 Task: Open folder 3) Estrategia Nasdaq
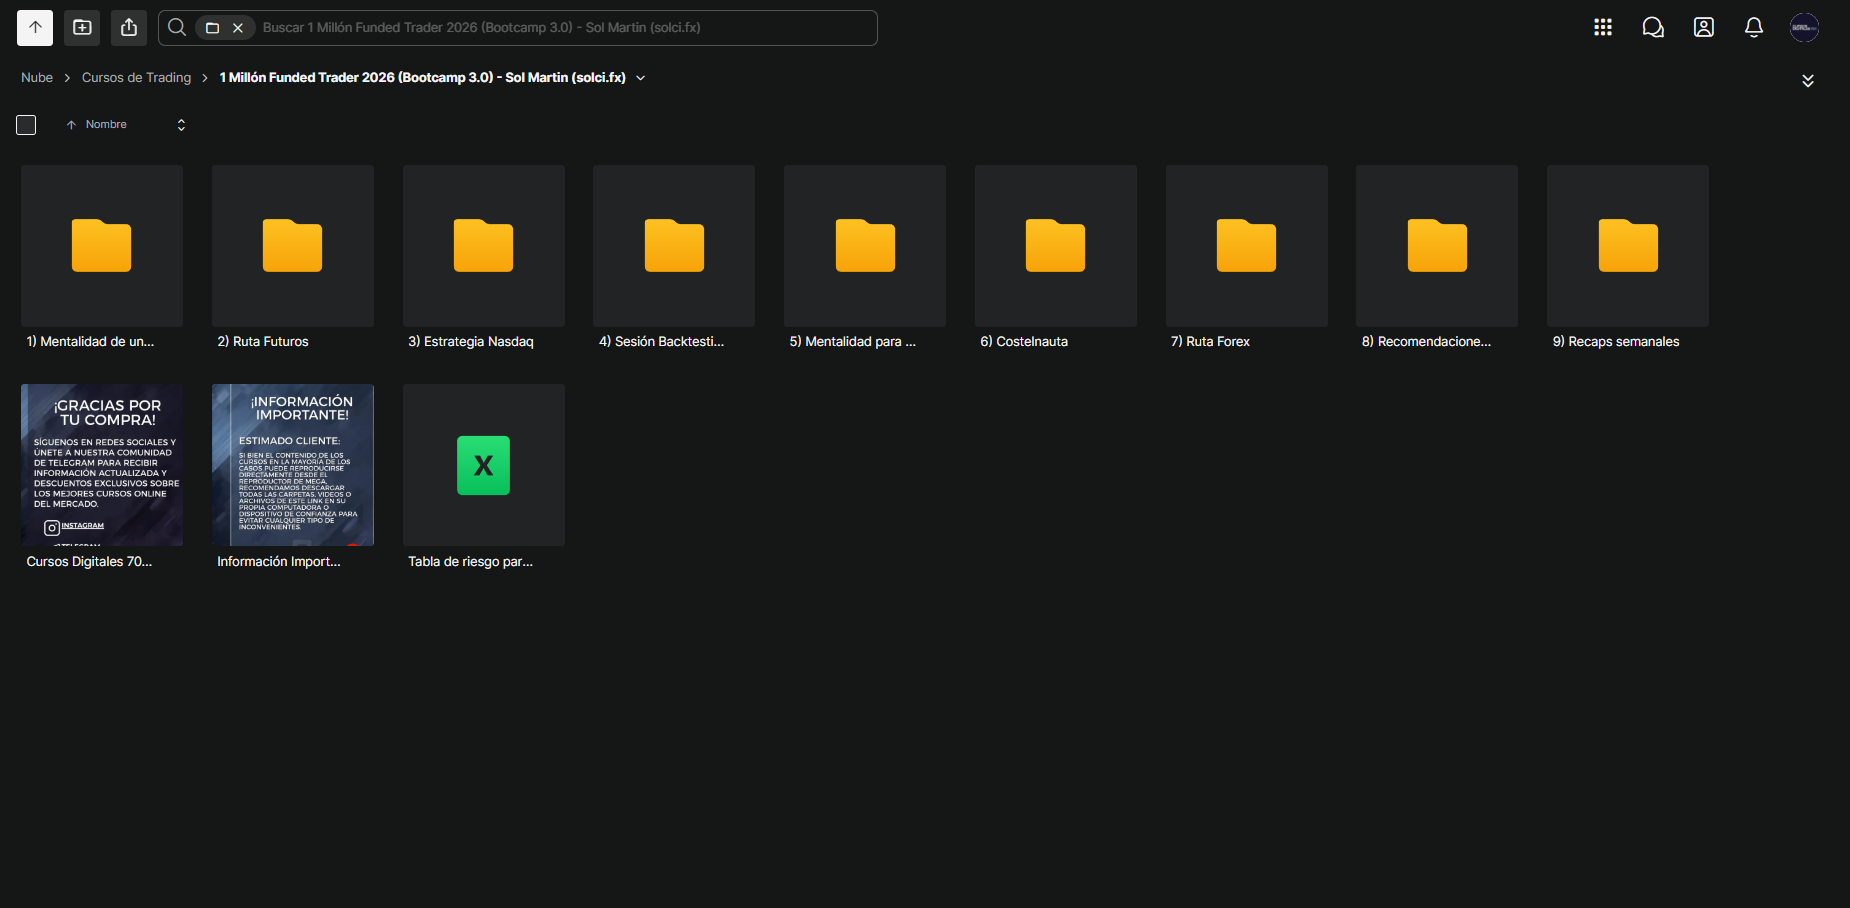(484, 246)
